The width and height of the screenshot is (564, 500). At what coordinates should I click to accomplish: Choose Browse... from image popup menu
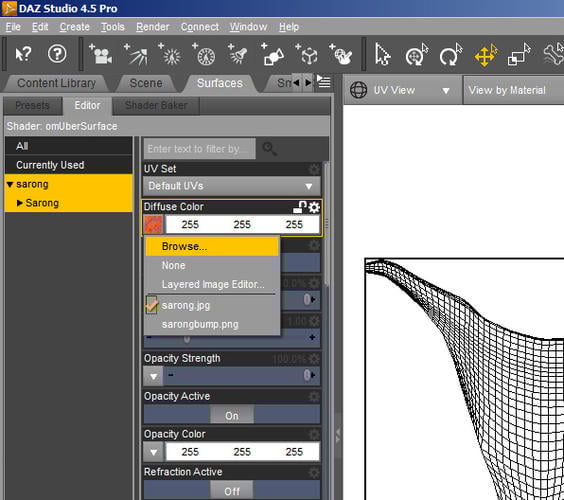[212, 246]
